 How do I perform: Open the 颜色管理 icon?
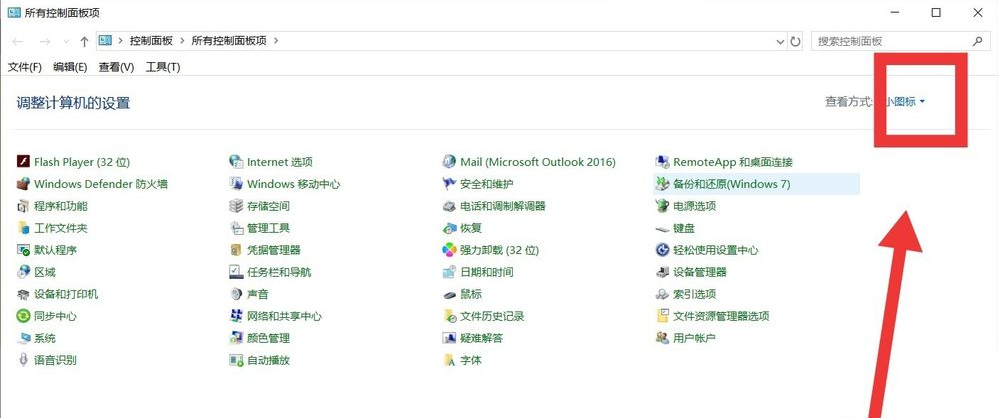(x=237, y=338)
